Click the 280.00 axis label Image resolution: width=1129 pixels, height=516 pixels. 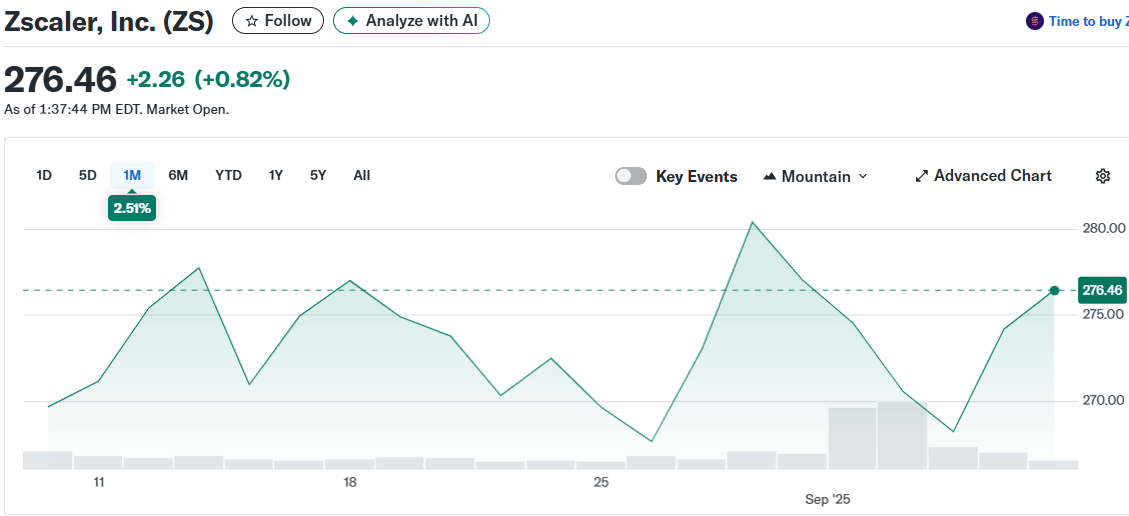click(x=1104, y=229)
